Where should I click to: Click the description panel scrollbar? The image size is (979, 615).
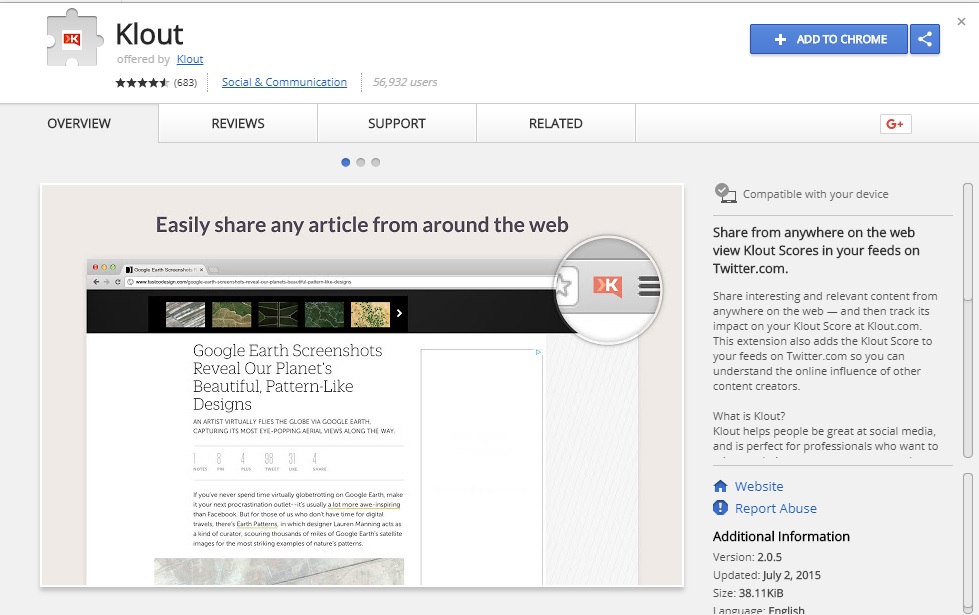(968, 320)
